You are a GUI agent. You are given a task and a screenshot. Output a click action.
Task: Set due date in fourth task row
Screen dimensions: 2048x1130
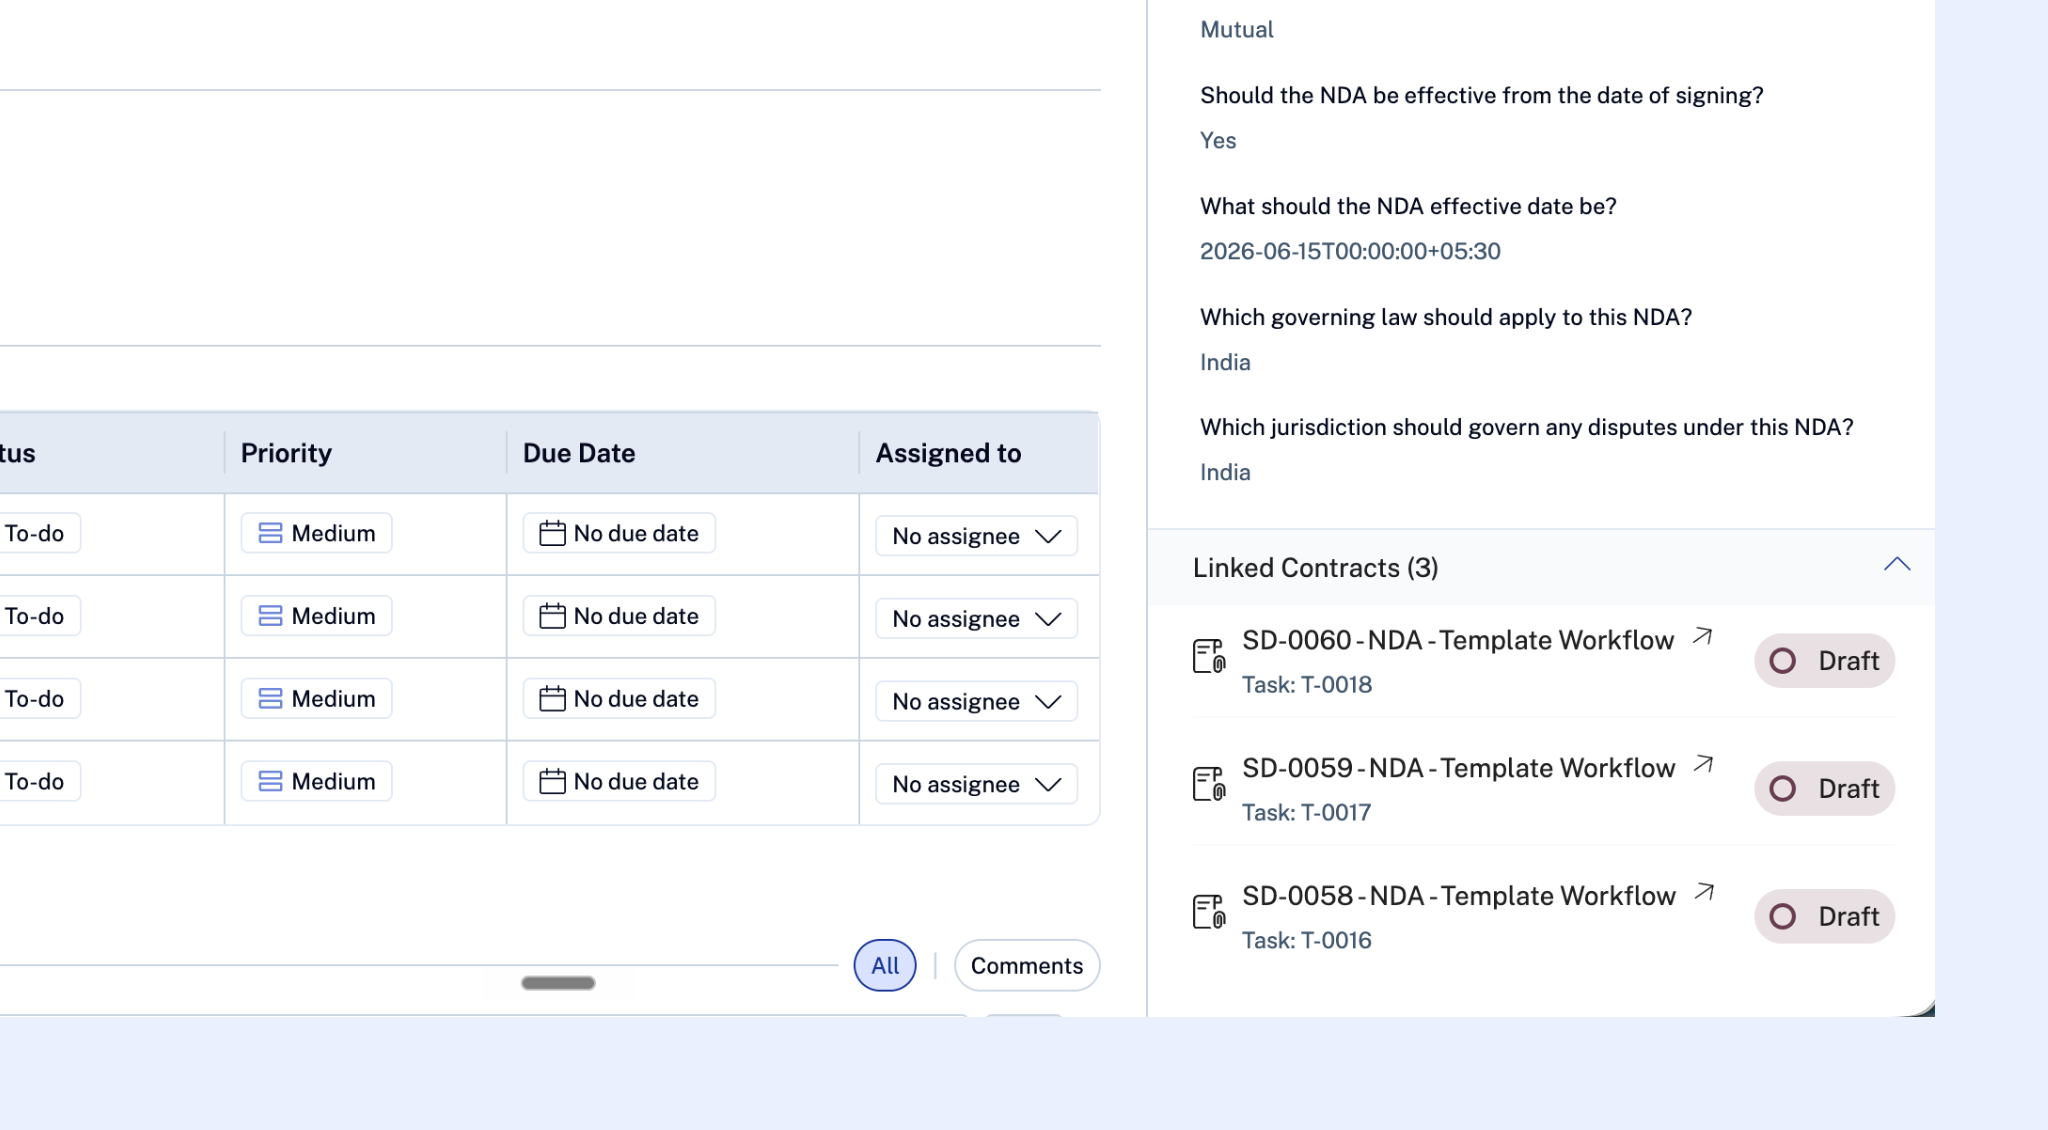click(x=619, y=782)
